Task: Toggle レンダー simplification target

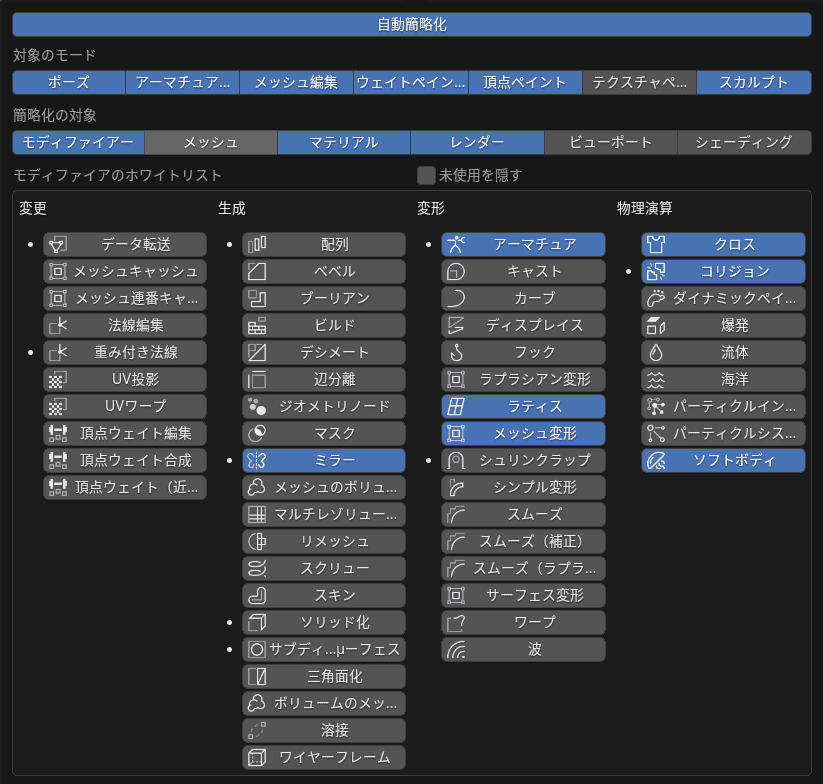Action: (x=477, y=142)
